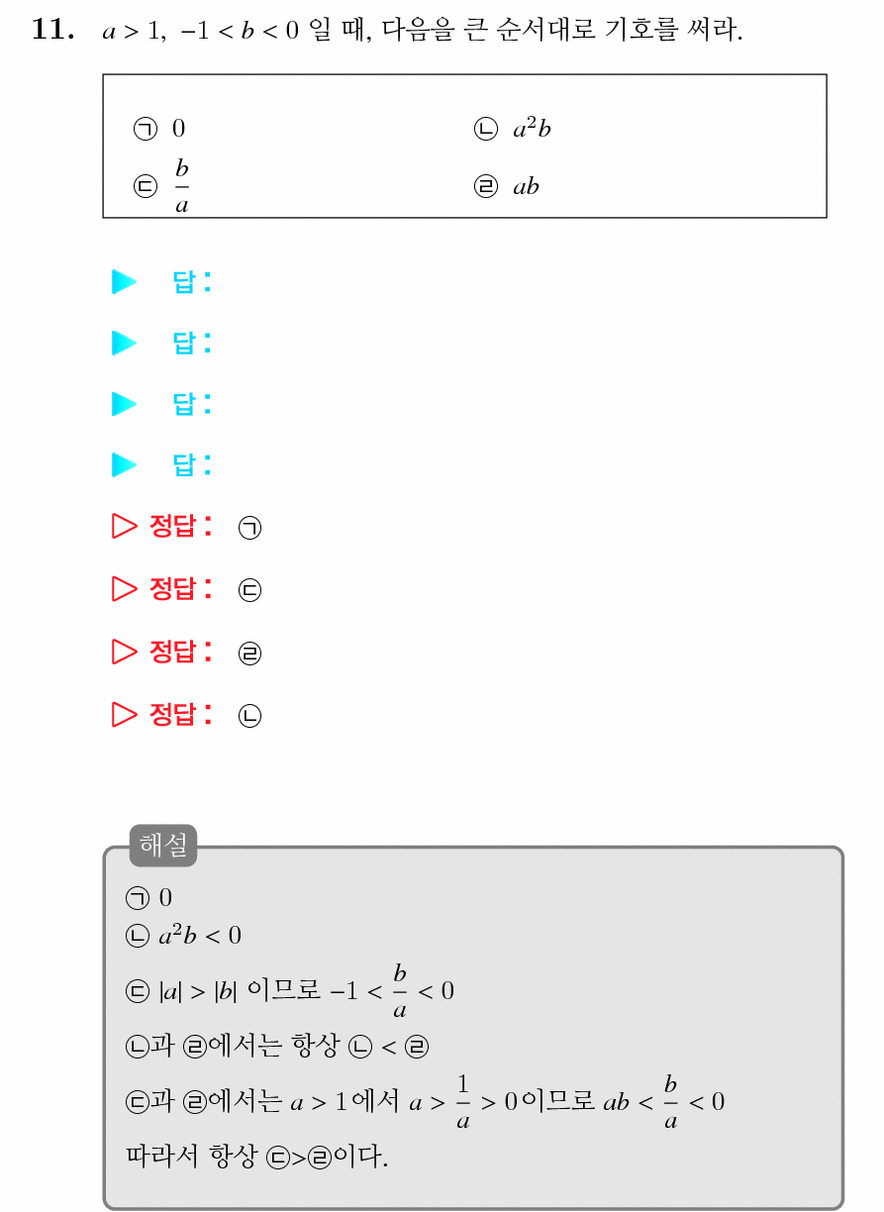This screenshot has width=884, height=1212.
Task: Select choice ㉢ b/a in the box
Action: [162, 186]
